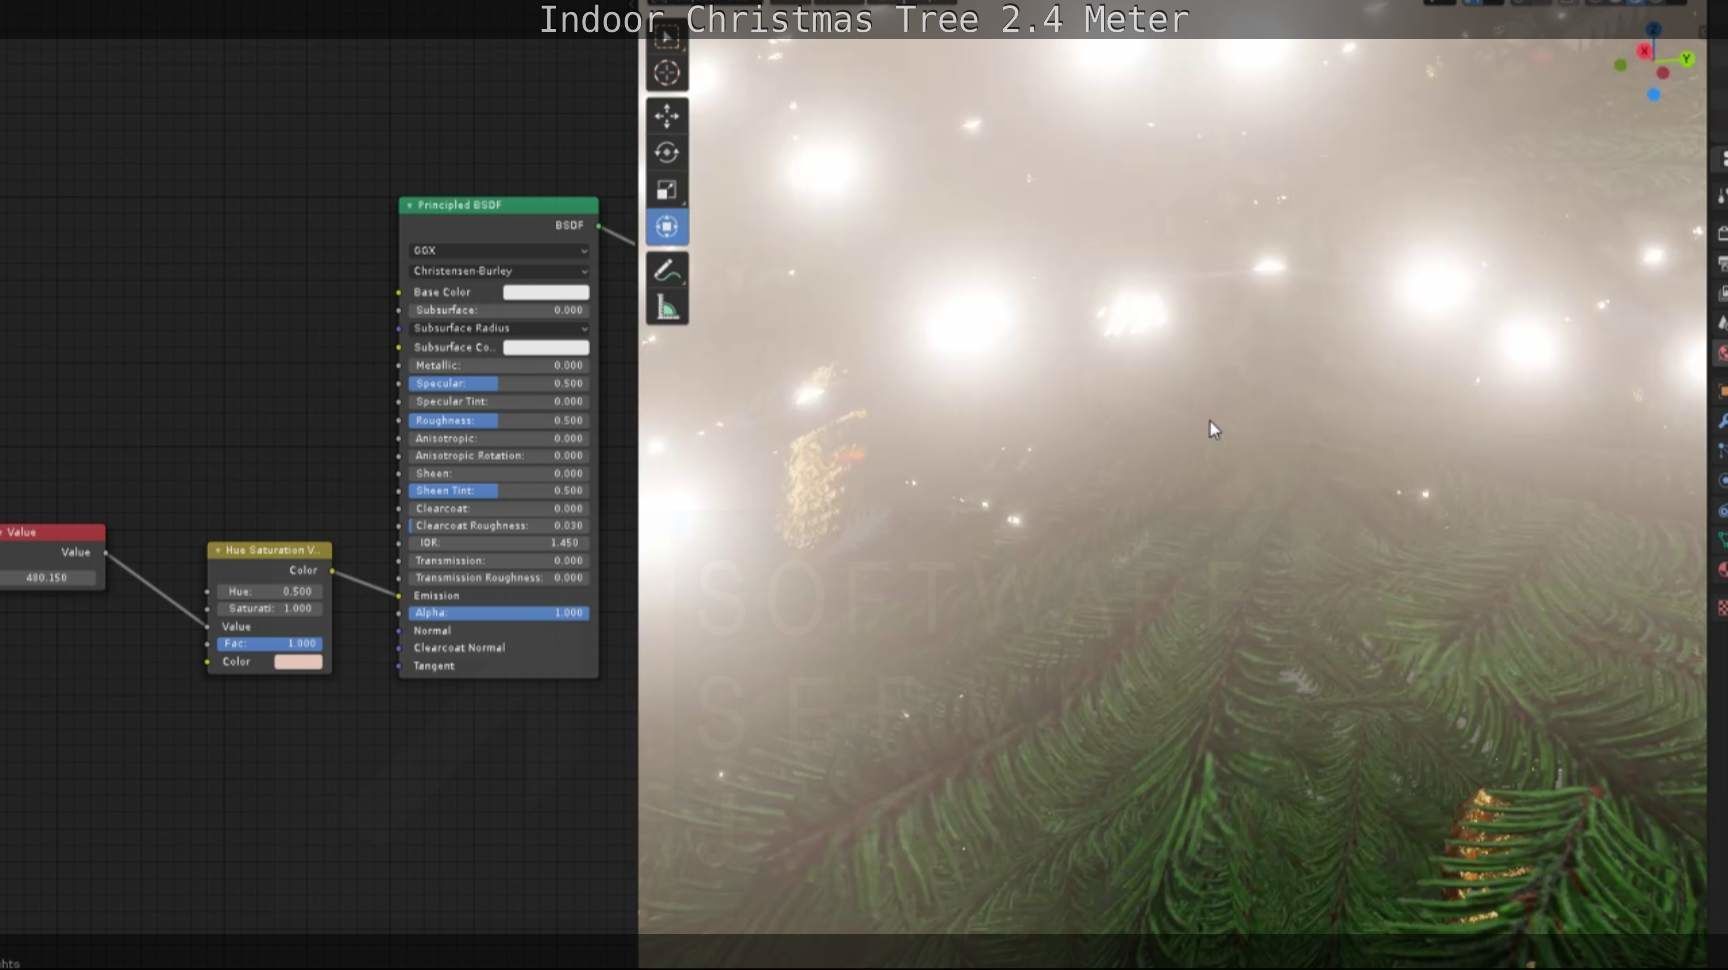Click the Transmission value field
The height and width of the screenshot is (970, 1728).
click(499, 561)
